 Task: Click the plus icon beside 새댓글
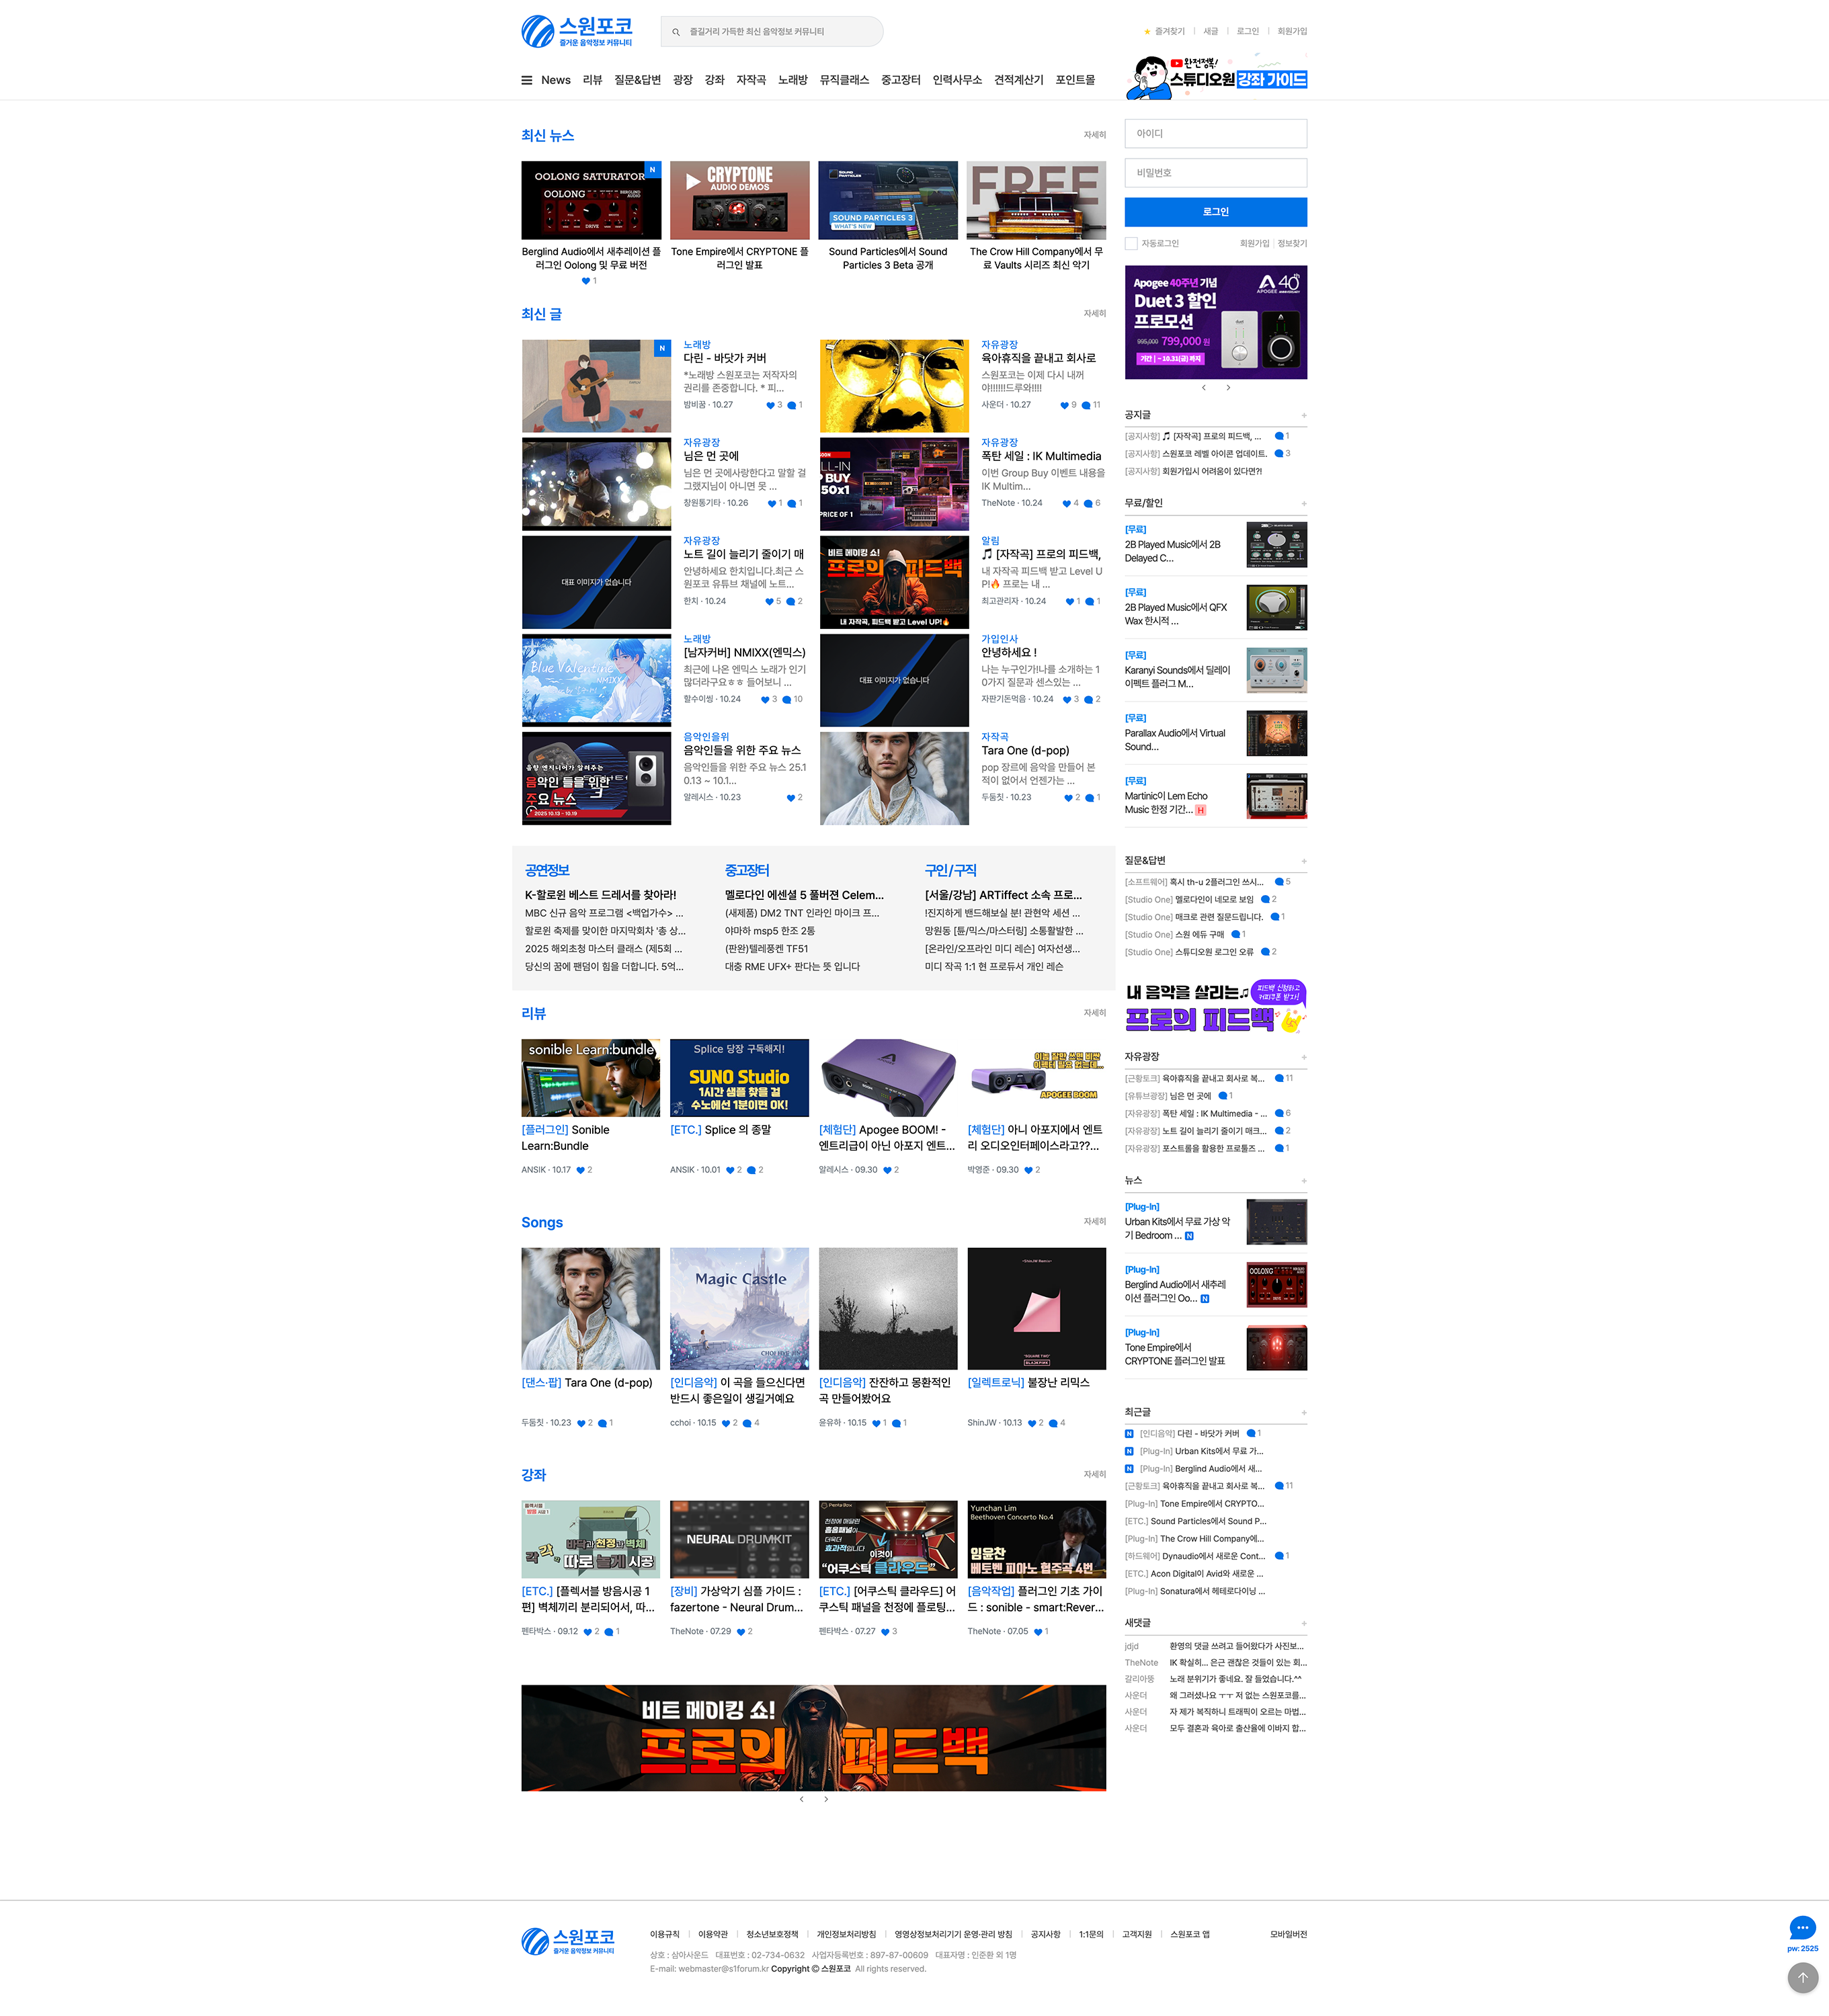[1304, 1624]
